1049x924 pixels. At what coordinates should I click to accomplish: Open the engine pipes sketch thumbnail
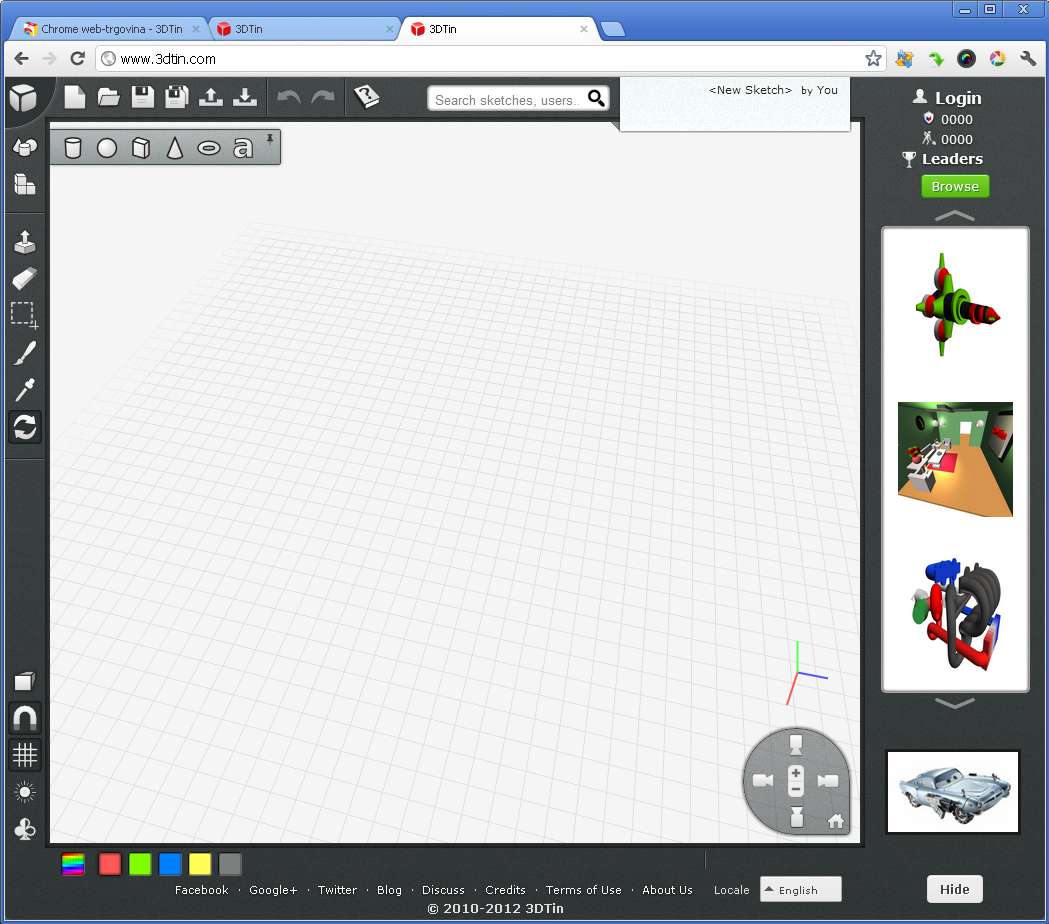click(955, 614)
